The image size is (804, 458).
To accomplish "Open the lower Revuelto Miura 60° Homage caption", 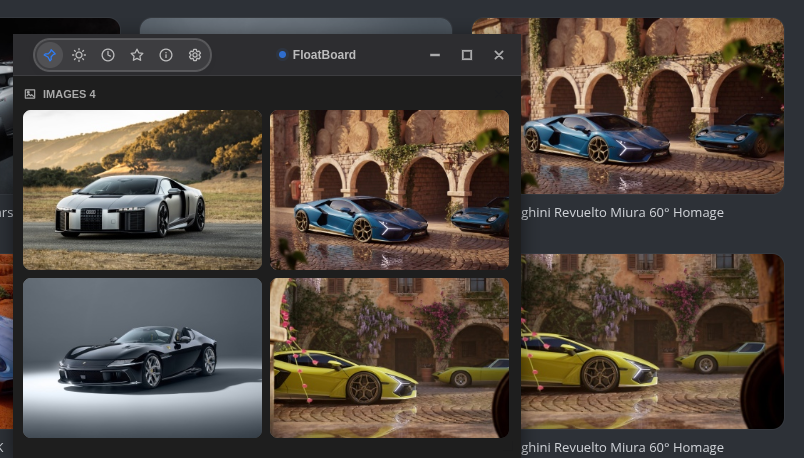I will [x=622, y=448].
